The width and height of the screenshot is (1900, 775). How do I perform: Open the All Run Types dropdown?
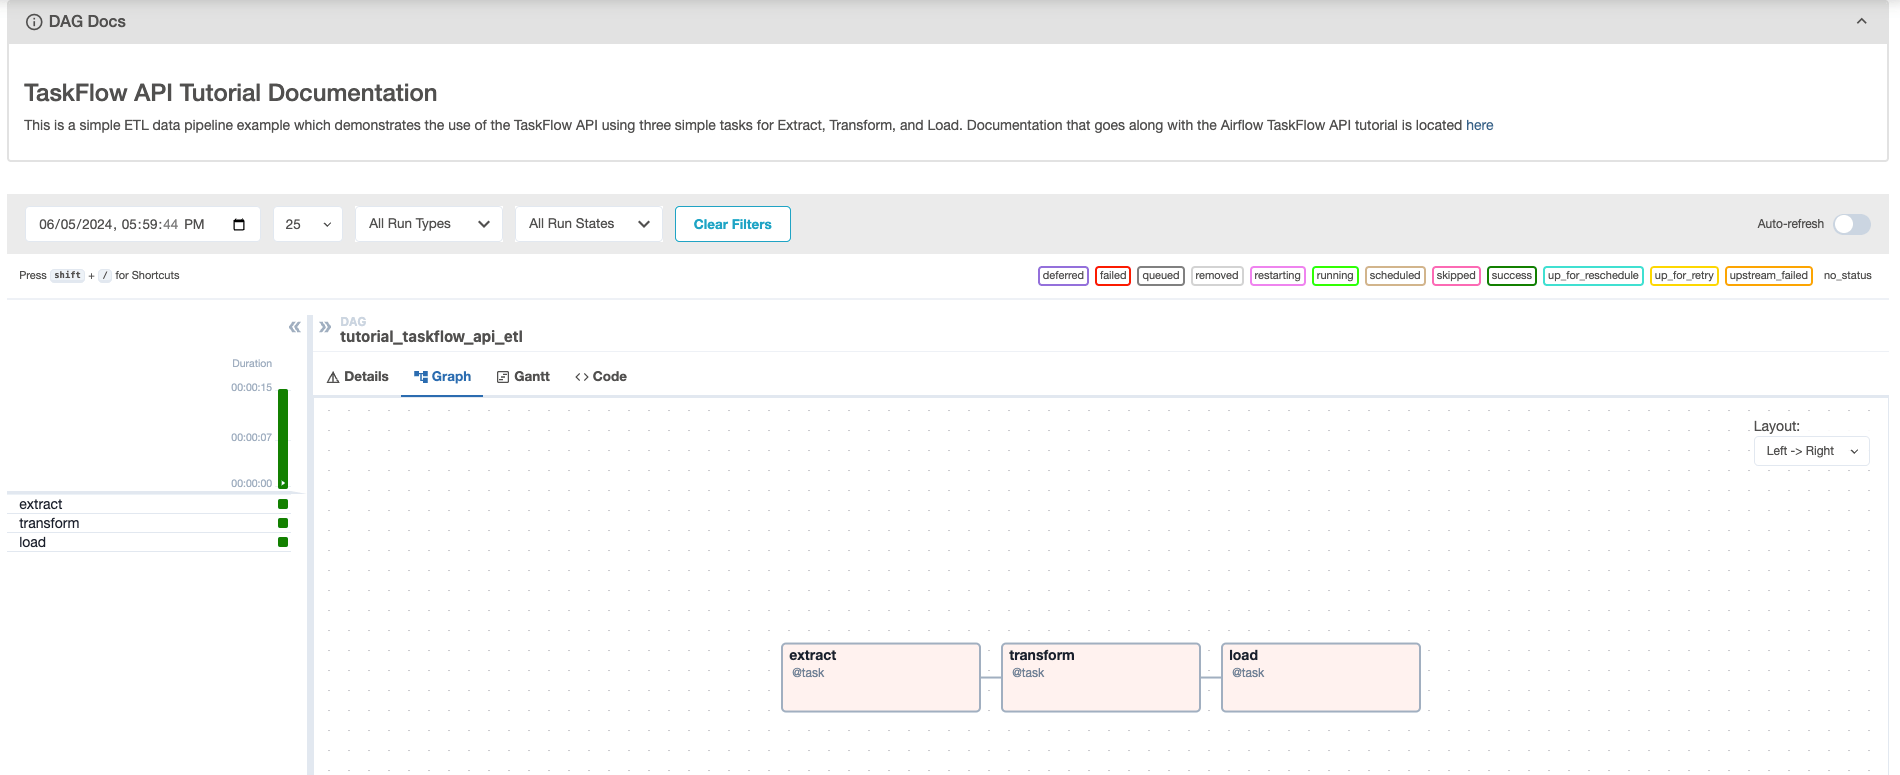(429, 224)
